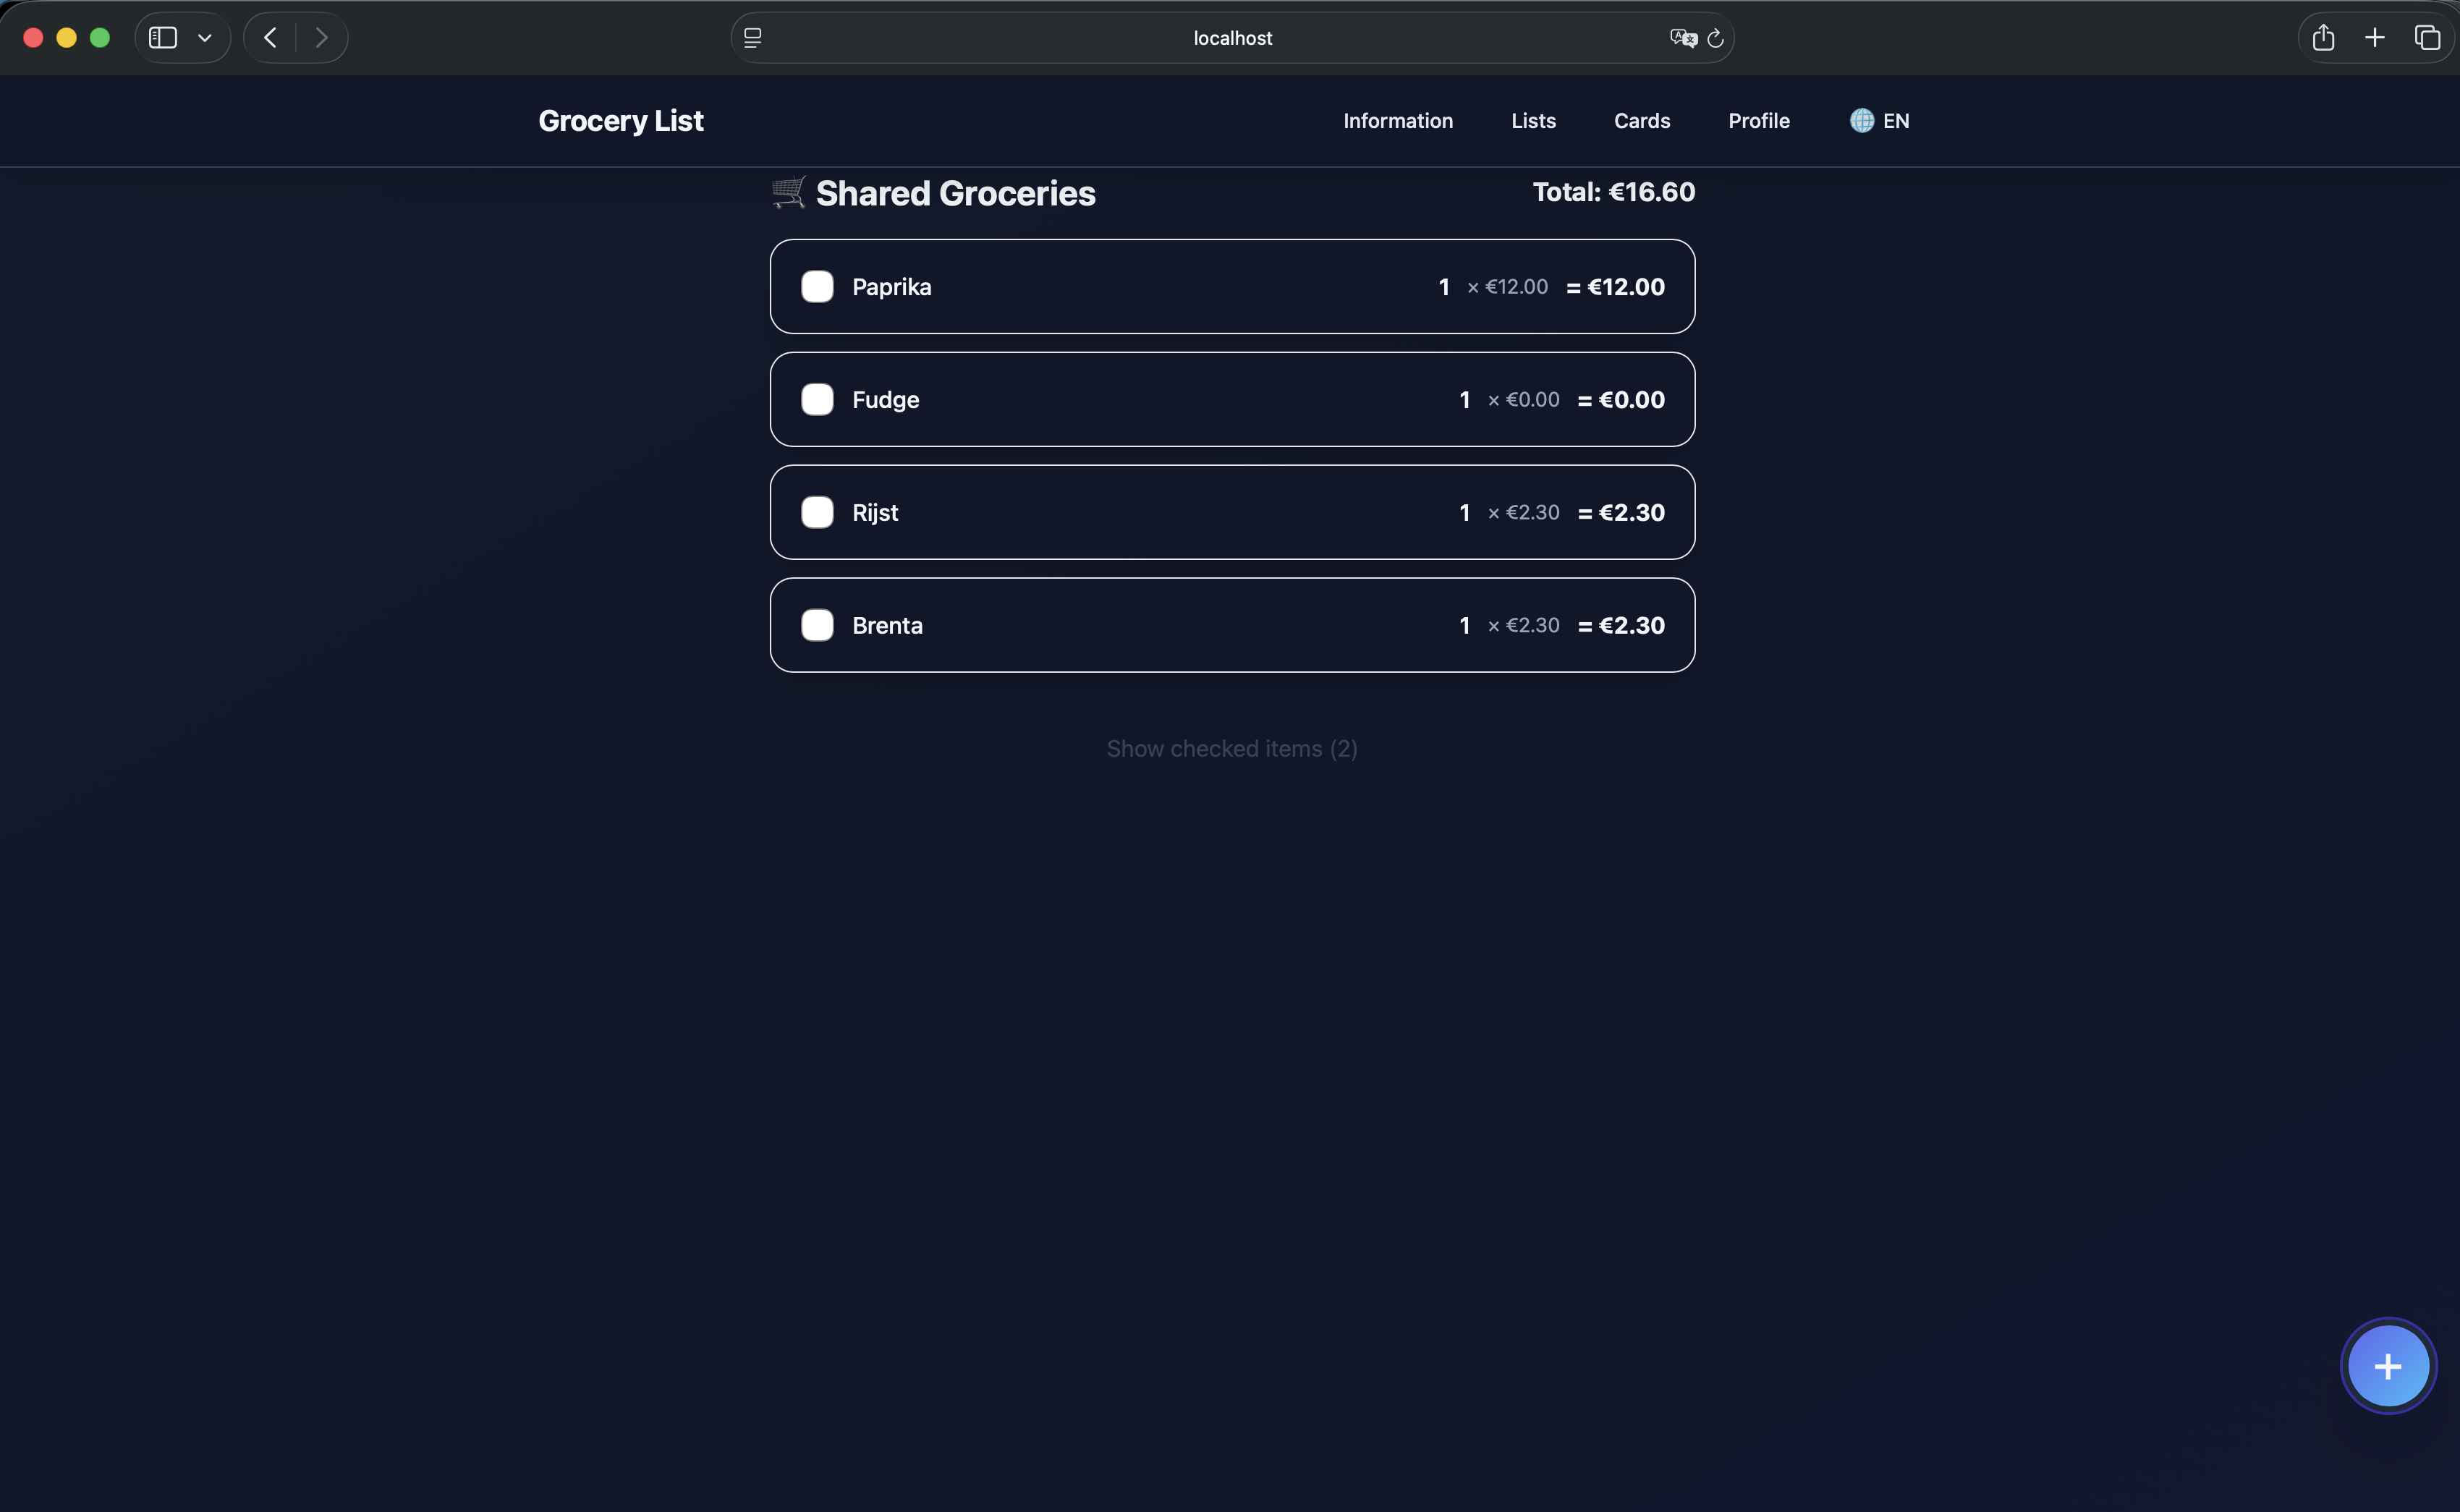This screenshot has width=2460, height=1512.
Task: Check the Paprika checkbox
Action: 817,286
